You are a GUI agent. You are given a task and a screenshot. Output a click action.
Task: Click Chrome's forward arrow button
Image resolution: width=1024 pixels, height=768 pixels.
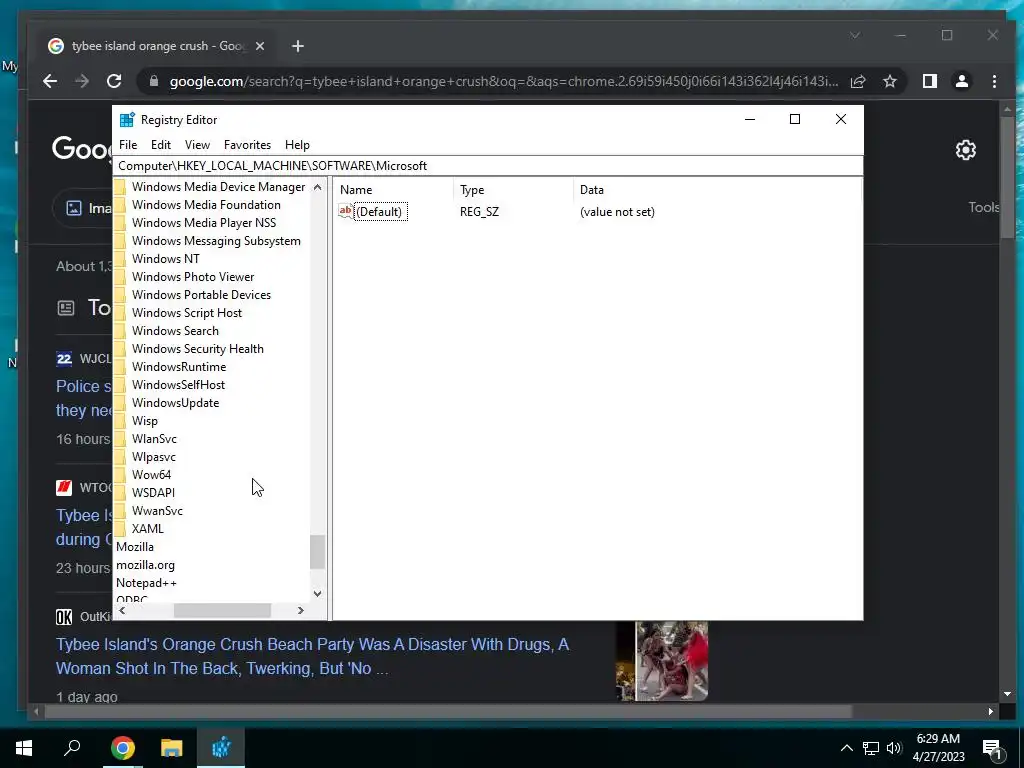(82, 81)
